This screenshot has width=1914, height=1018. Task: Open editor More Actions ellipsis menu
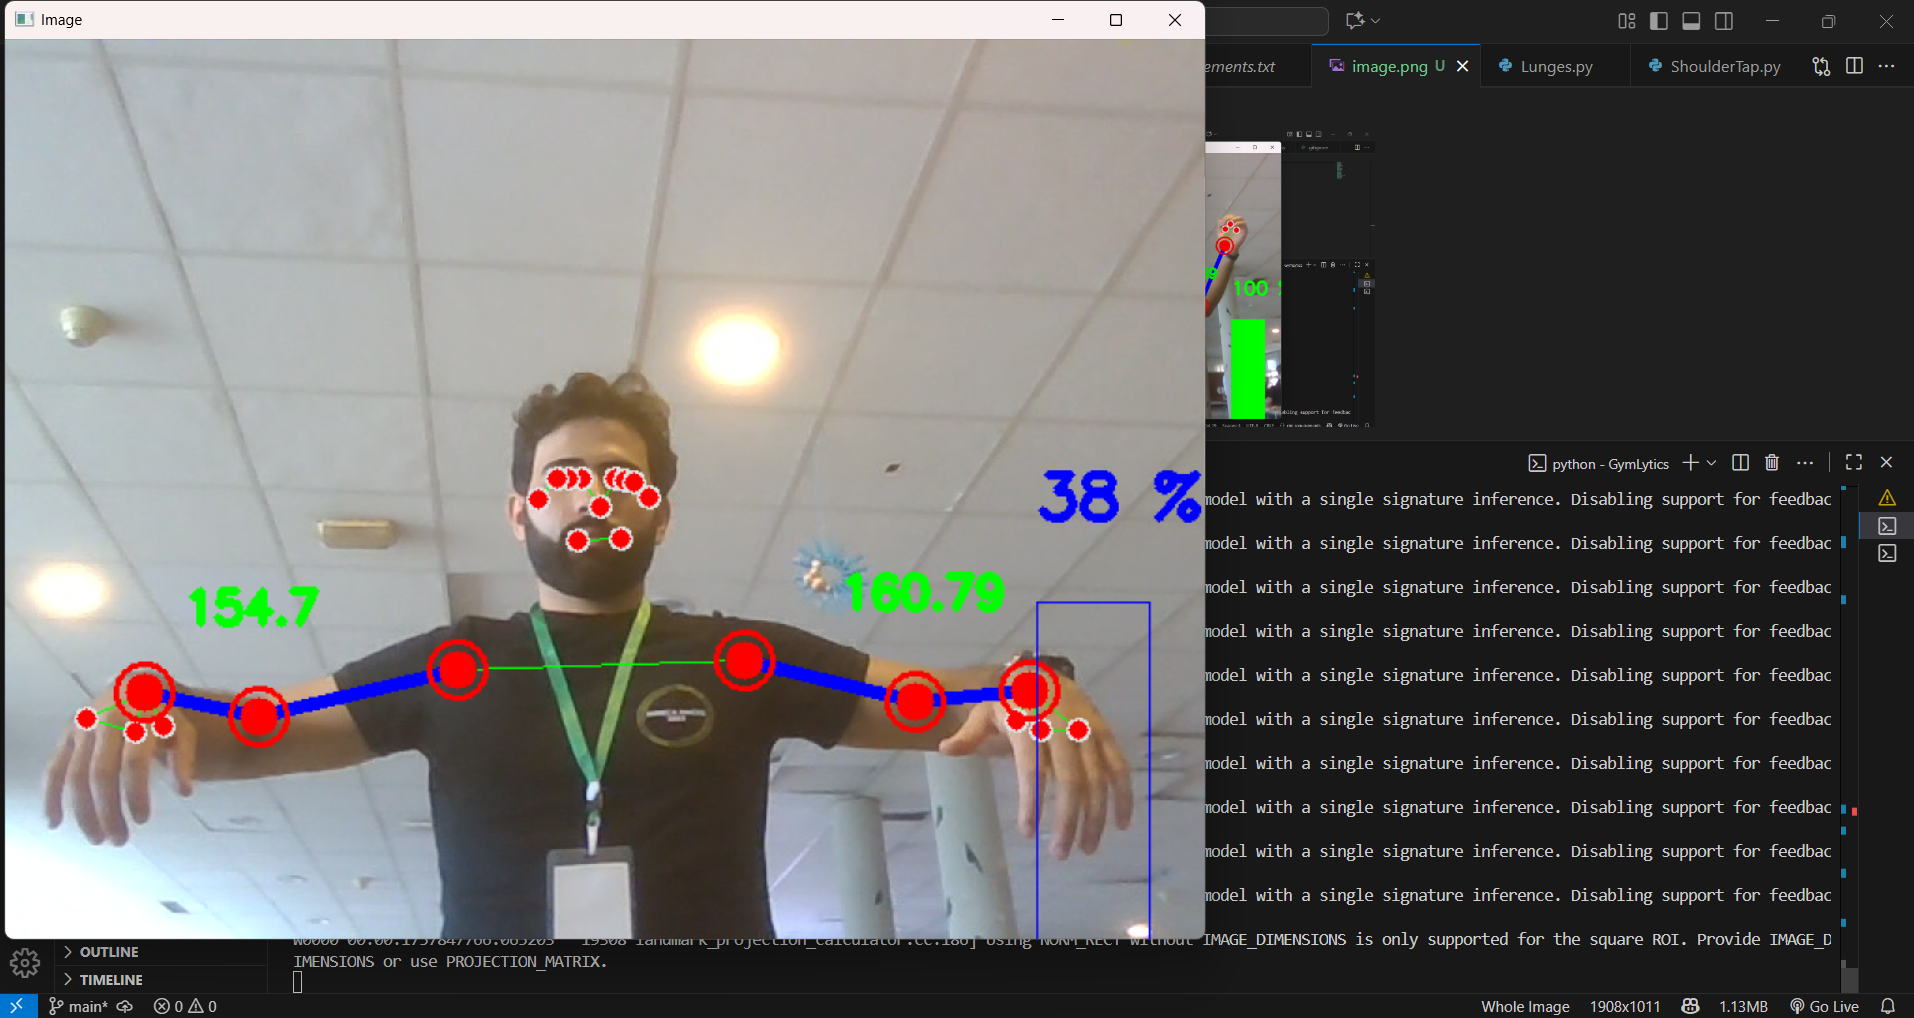click(1887, 66)
